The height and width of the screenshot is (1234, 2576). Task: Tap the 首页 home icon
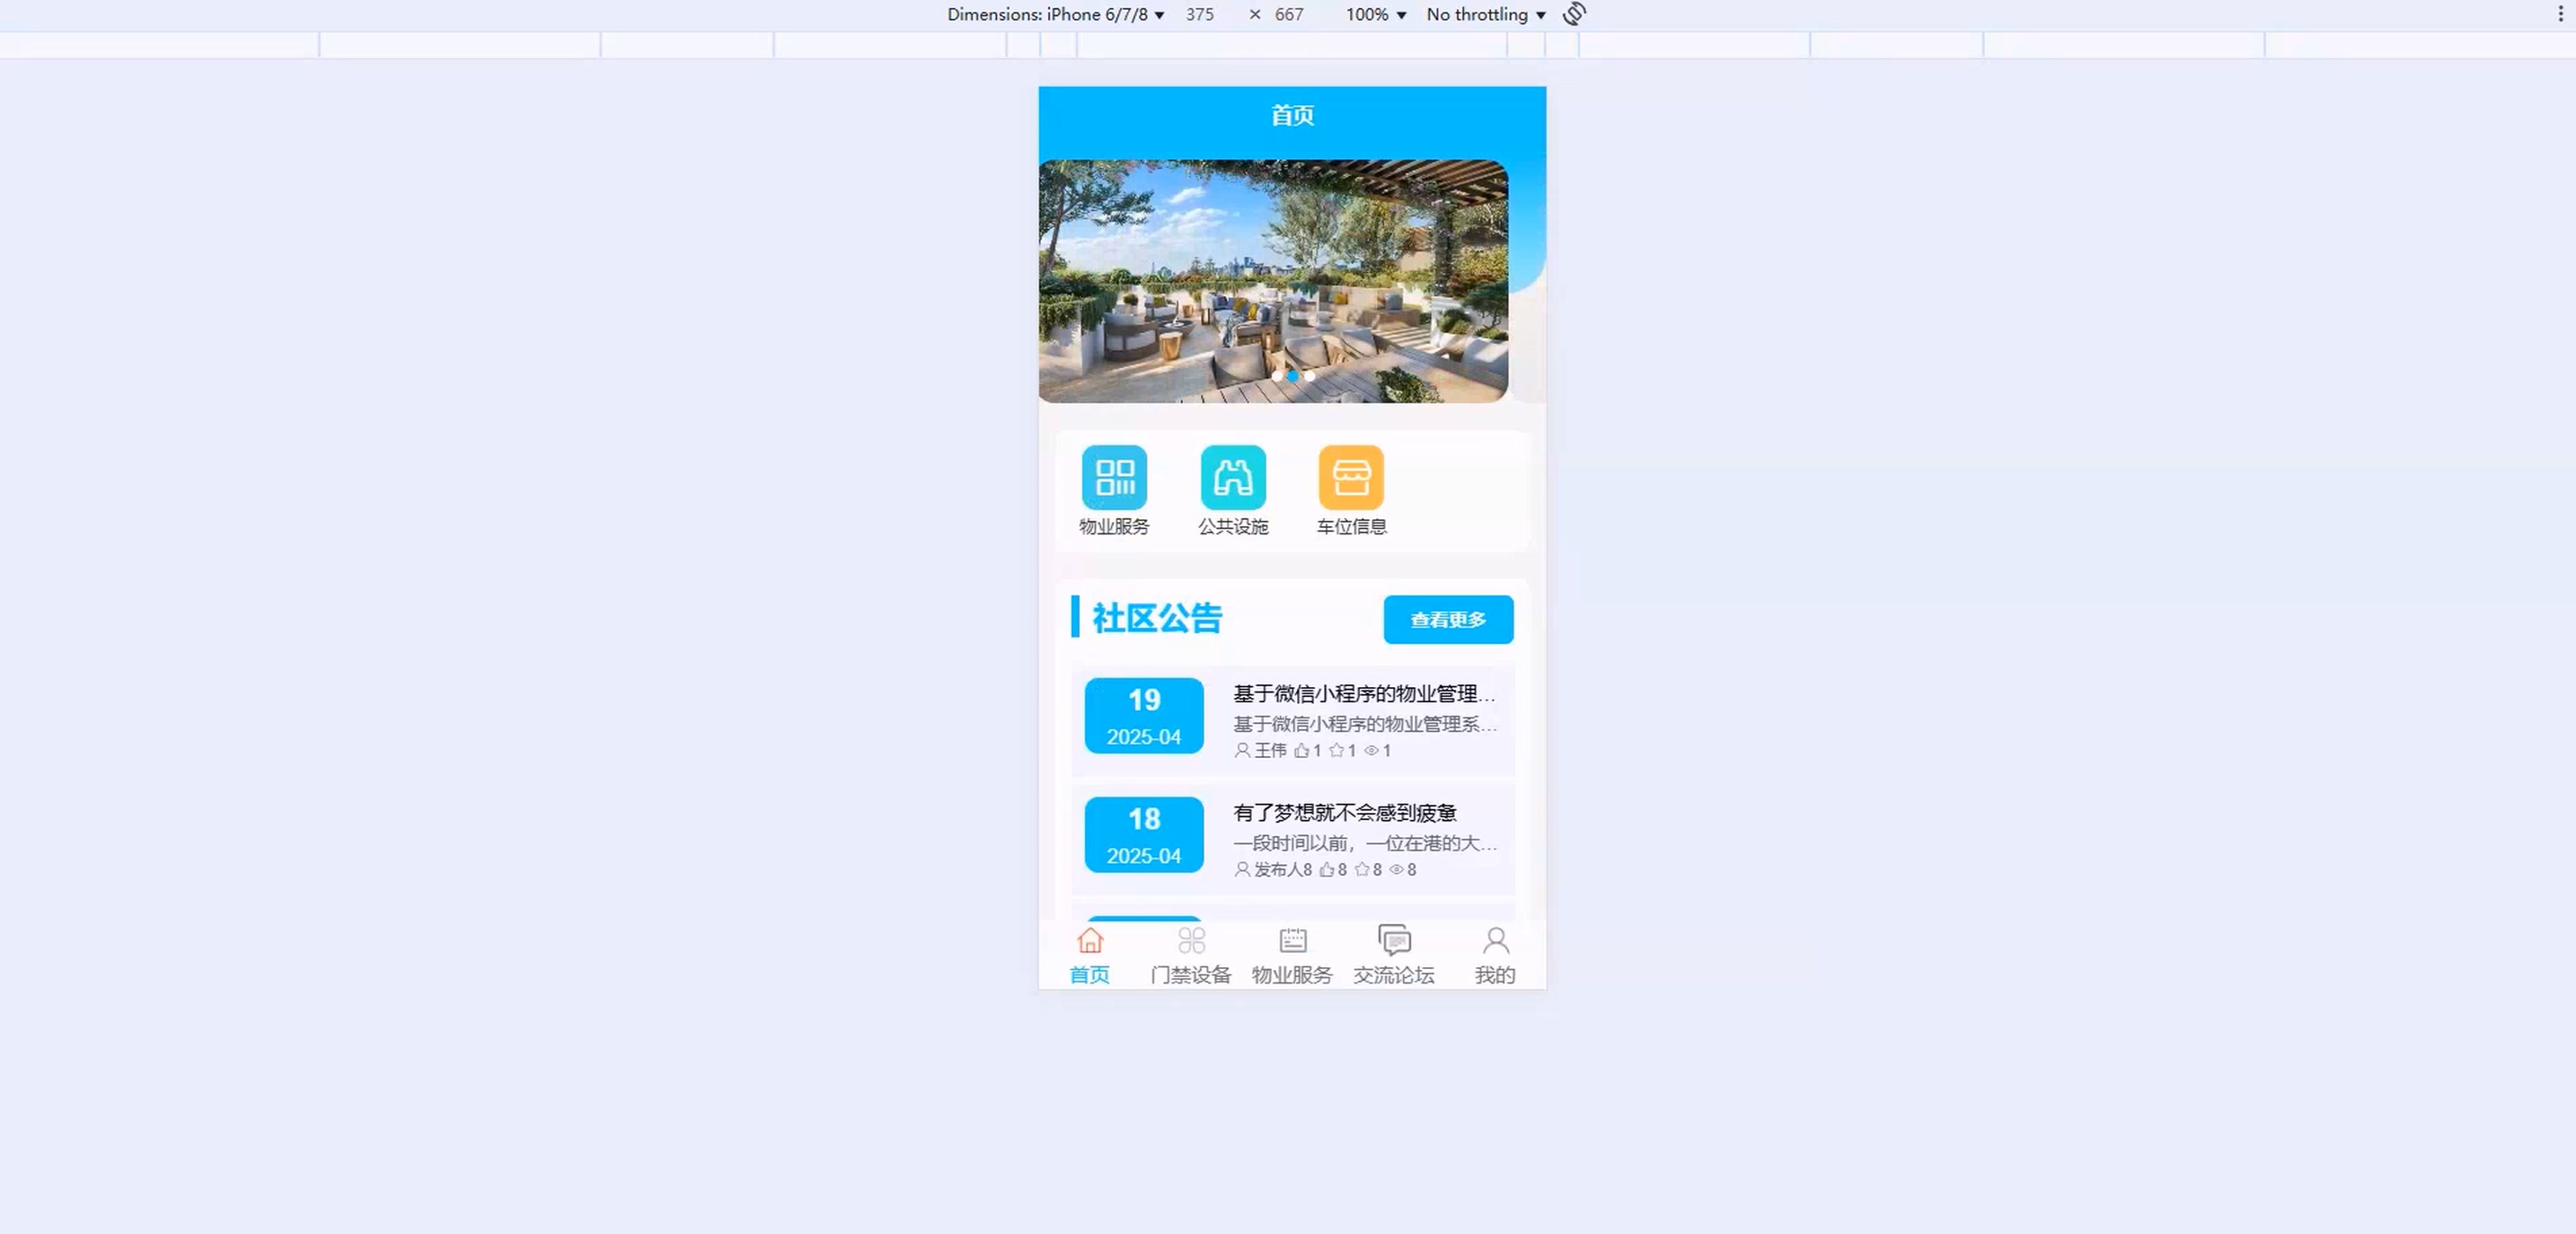coord(1090,942)
